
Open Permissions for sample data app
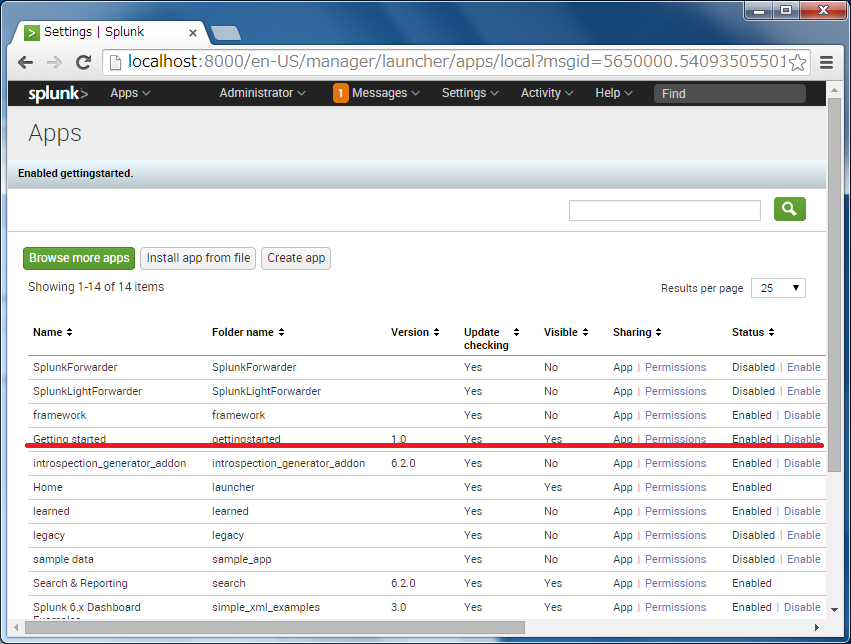(675, 559)
